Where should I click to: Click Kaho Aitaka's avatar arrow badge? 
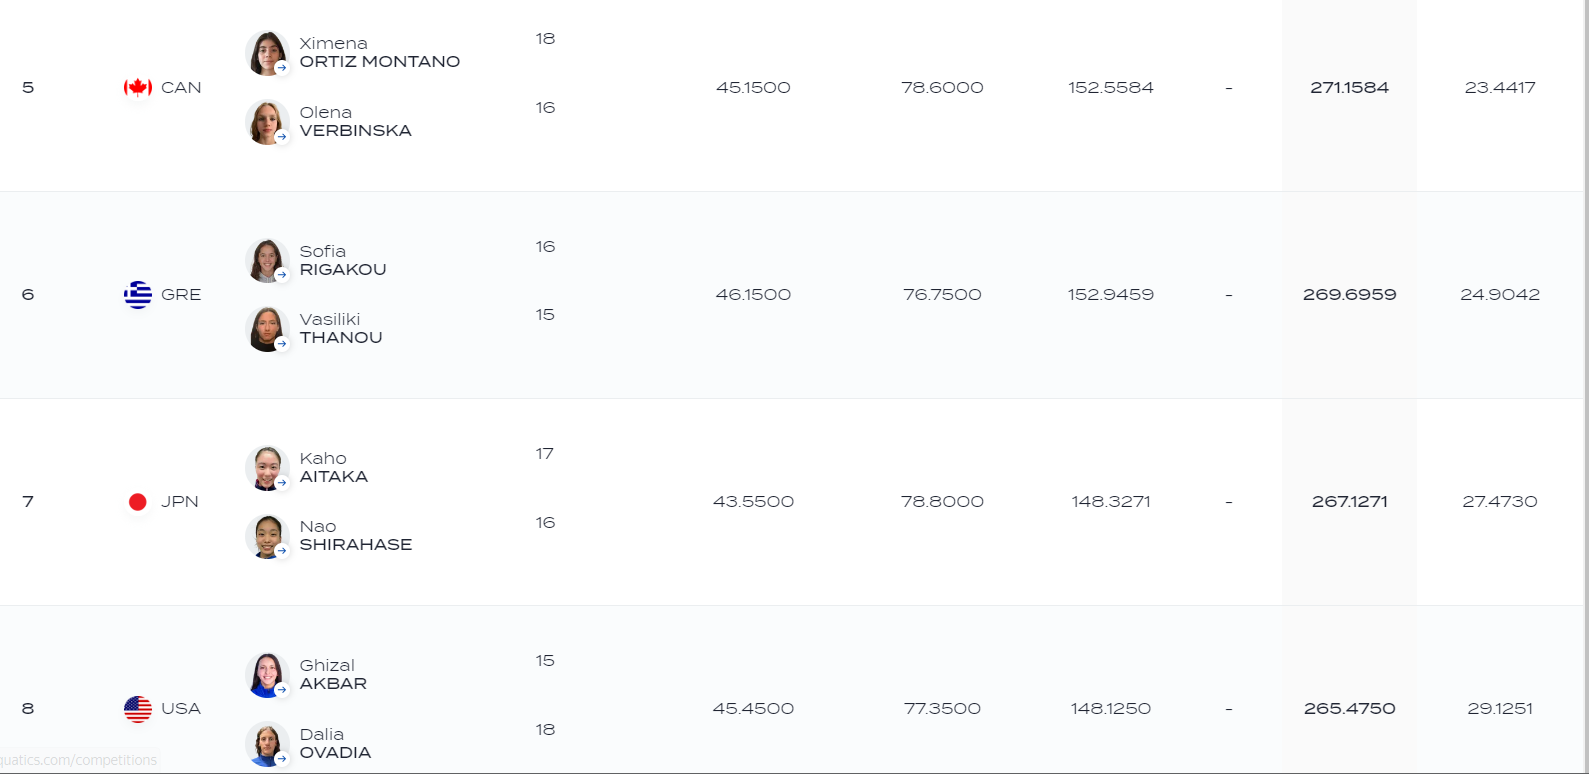pyautogui.click(x=282, y=482)
